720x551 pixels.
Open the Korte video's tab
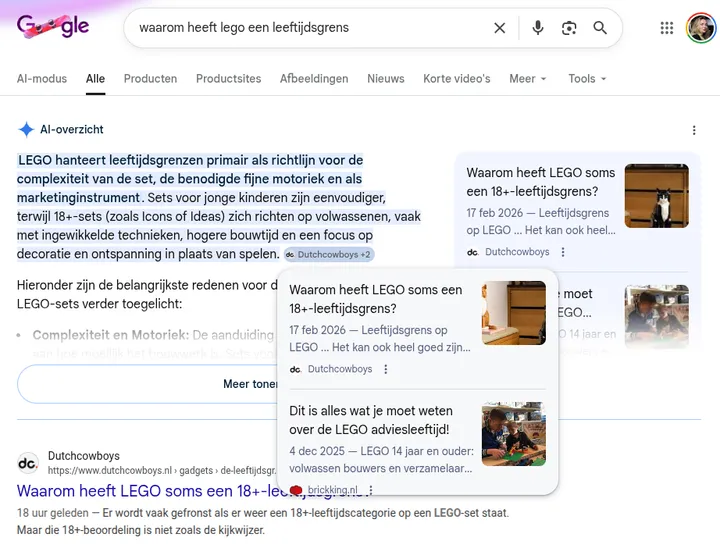457,79
